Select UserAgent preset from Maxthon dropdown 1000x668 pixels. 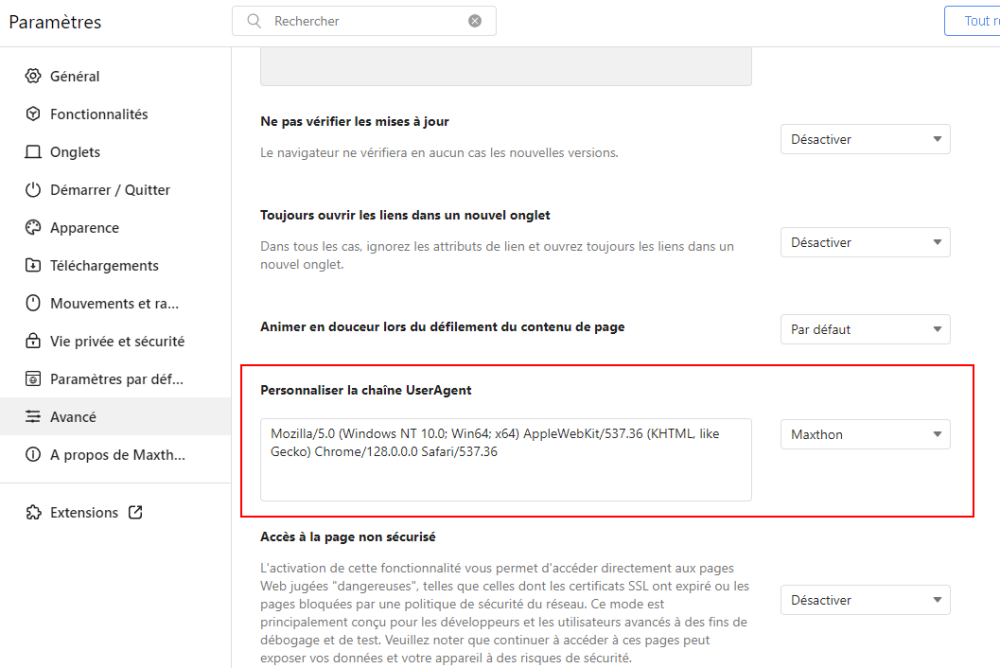coord(865,435)
